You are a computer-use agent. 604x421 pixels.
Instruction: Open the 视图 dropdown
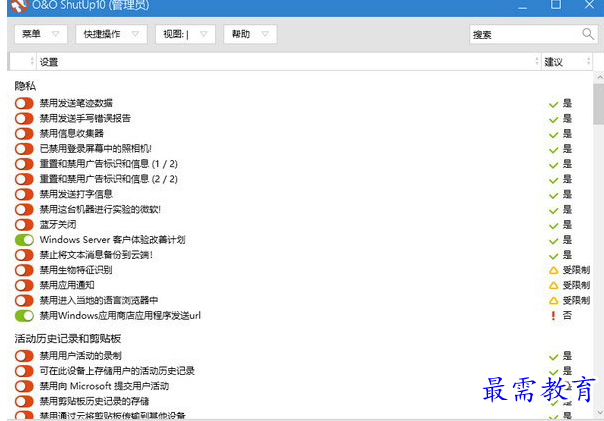(x=185, y=34)
